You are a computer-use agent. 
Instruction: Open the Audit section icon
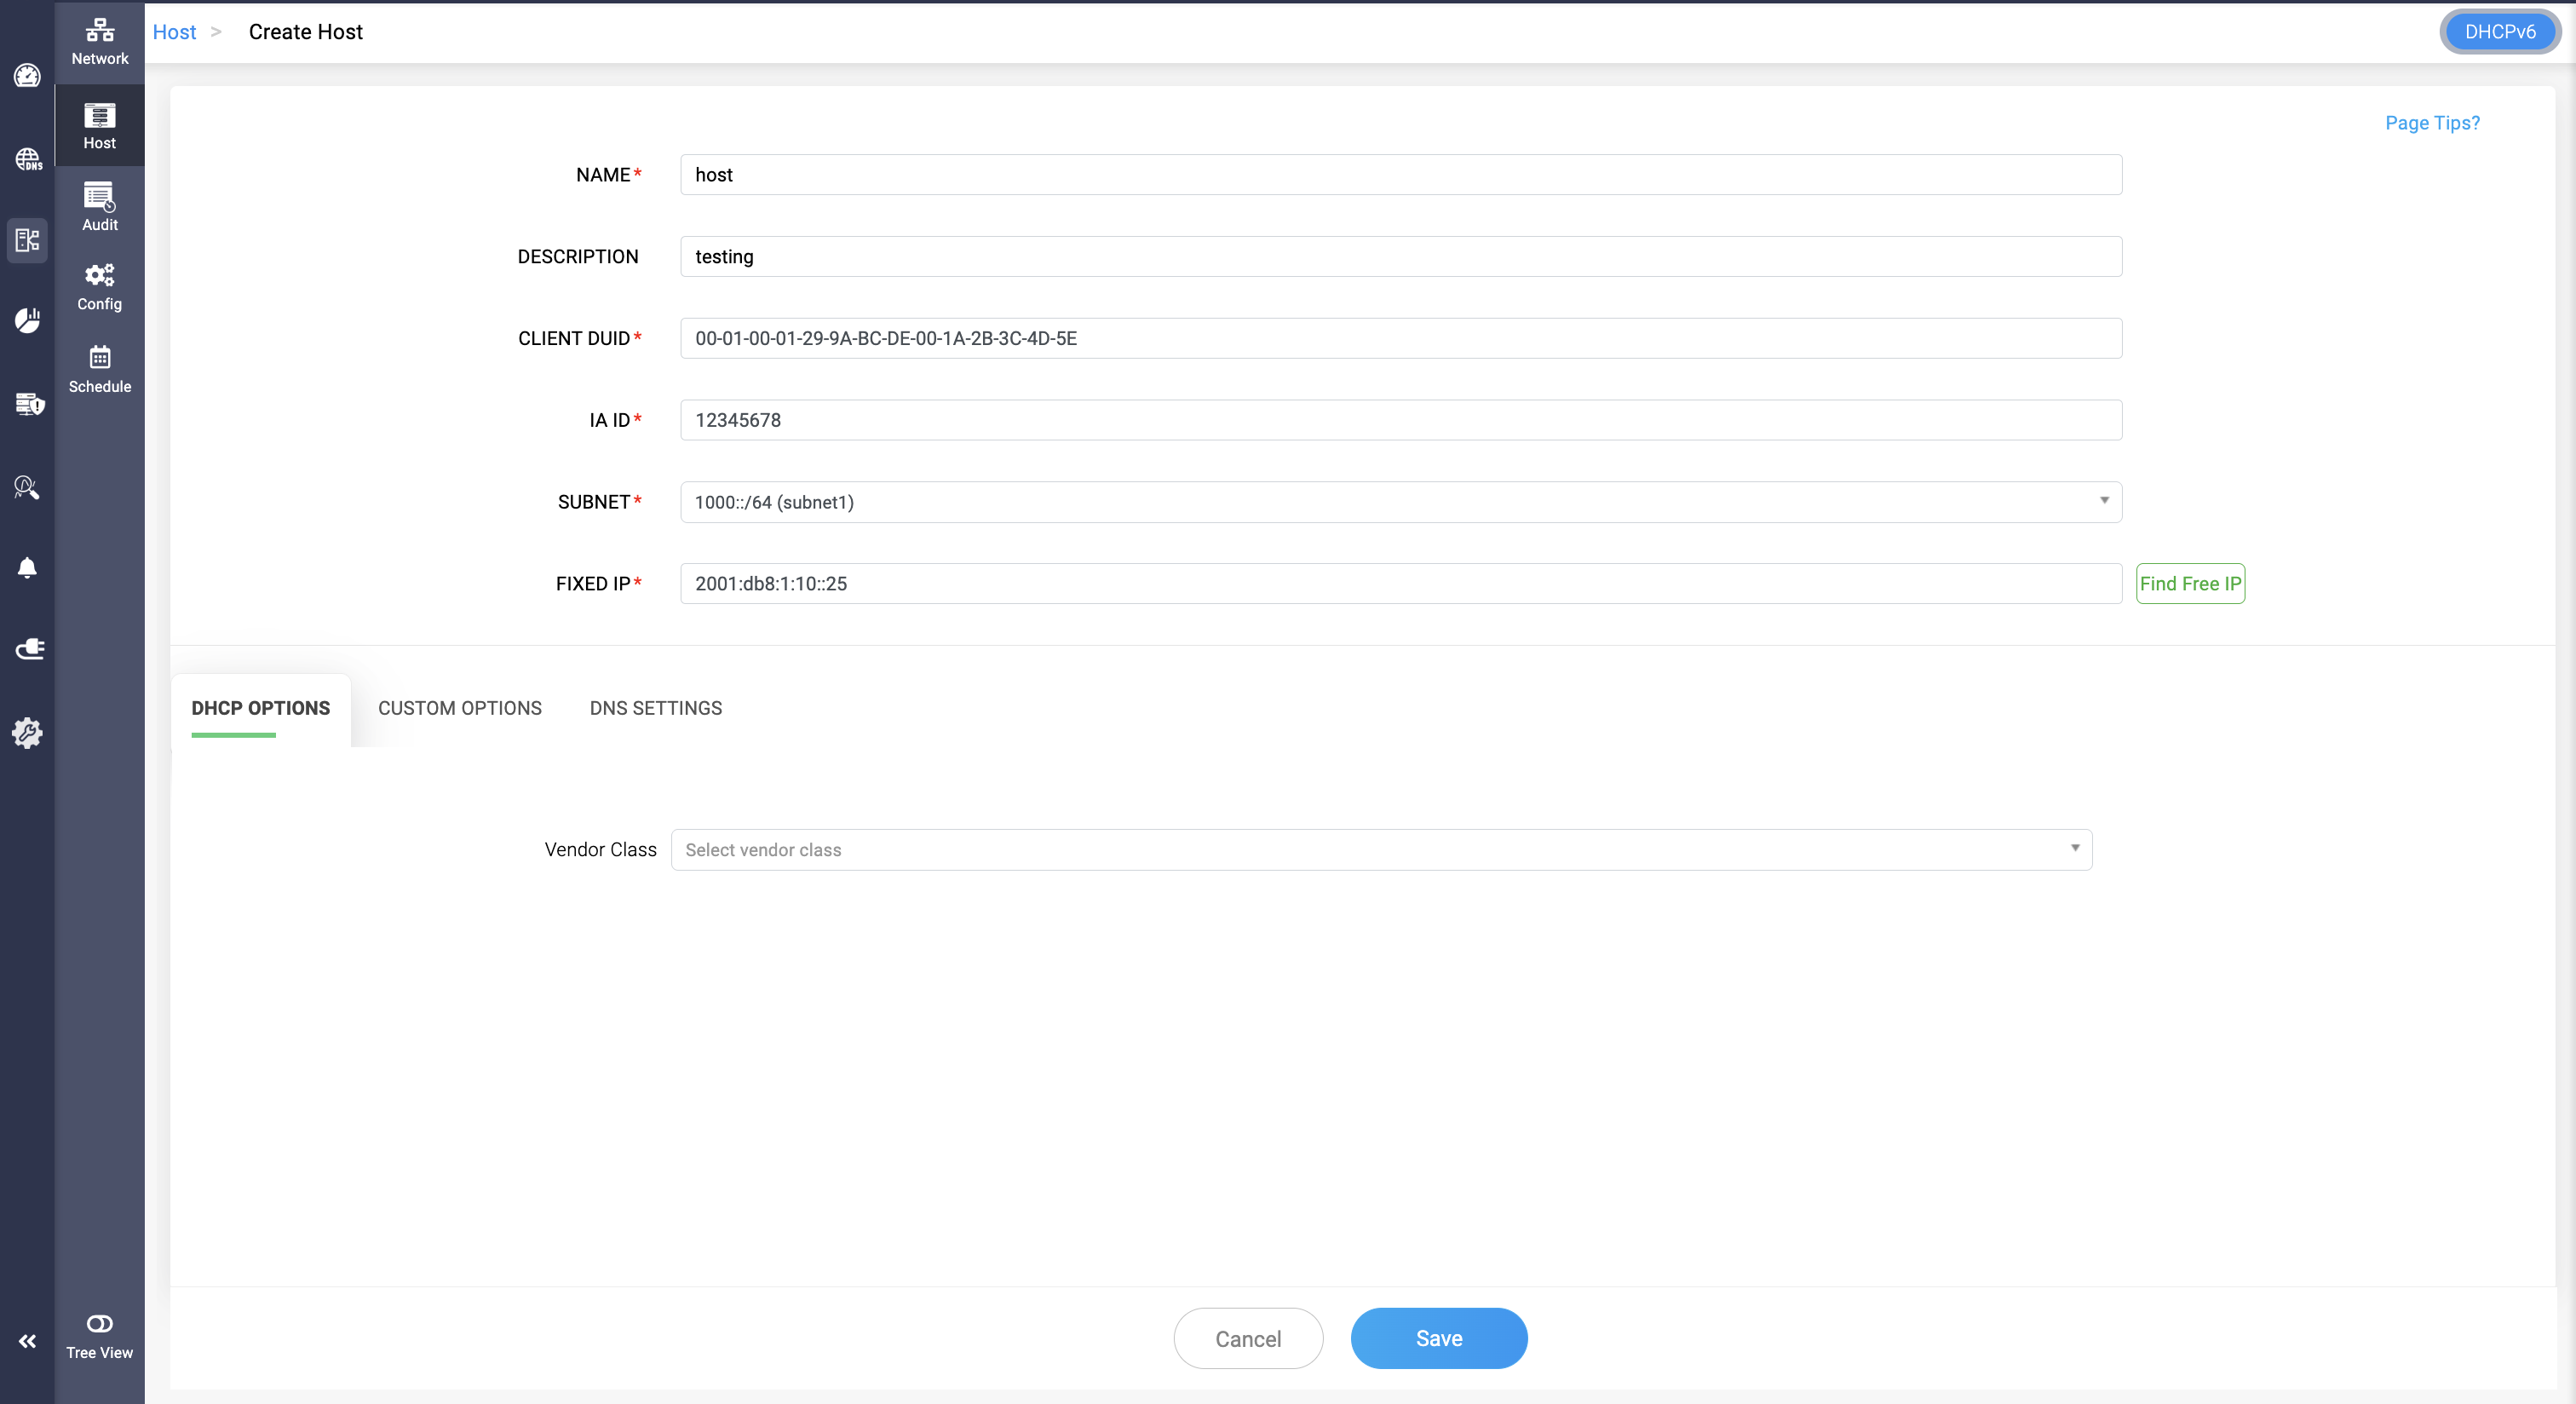click(x=99, y=207)
